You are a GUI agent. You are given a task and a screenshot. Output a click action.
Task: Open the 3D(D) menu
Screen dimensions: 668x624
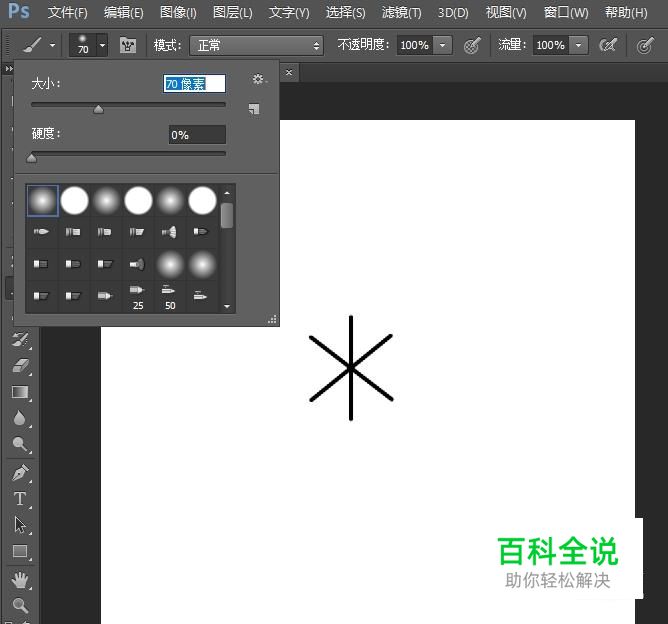tap(453, 12)
